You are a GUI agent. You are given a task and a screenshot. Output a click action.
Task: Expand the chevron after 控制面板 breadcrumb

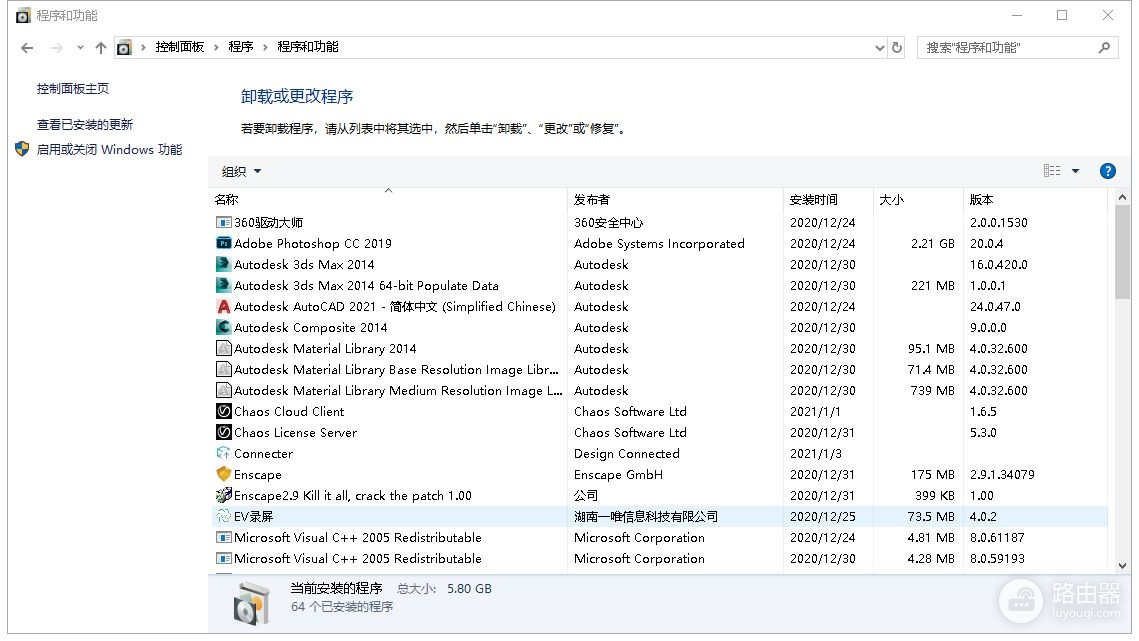pos(216,47)
